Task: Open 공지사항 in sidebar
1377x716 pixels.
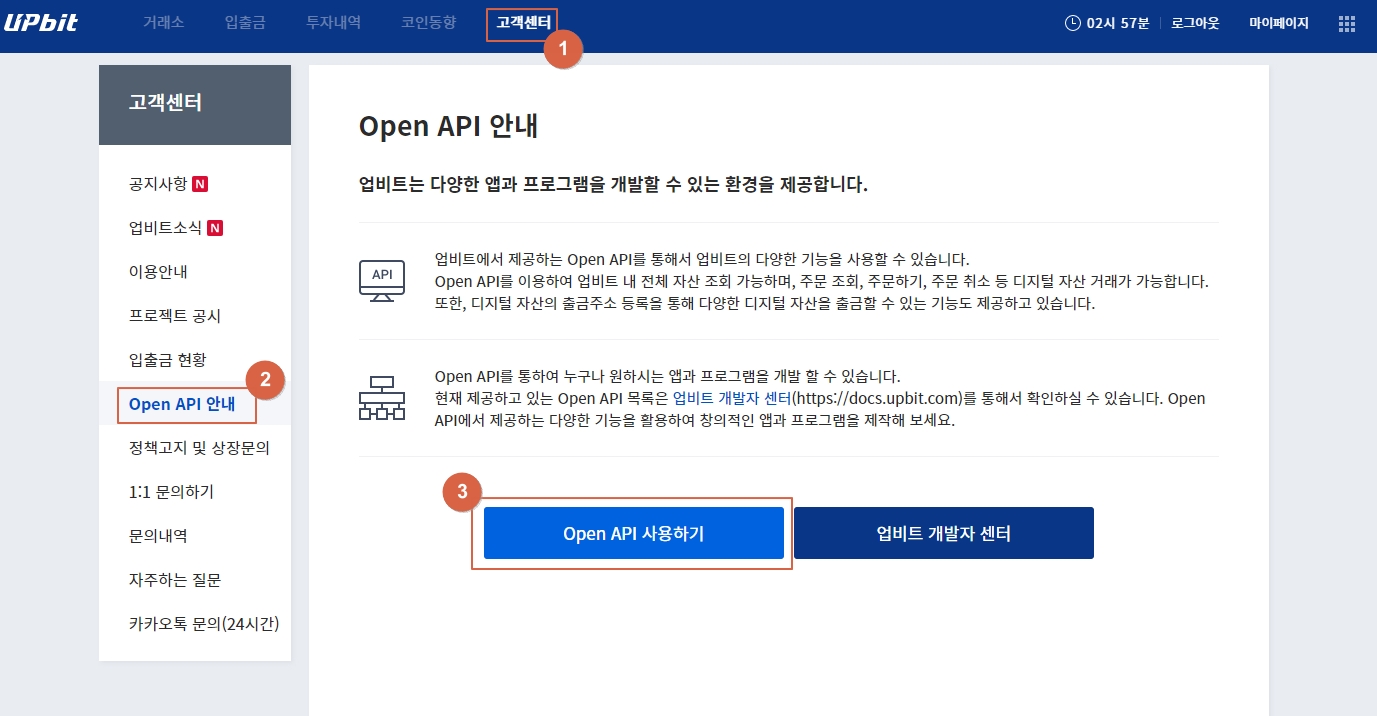Action: (x=158, y=184)
